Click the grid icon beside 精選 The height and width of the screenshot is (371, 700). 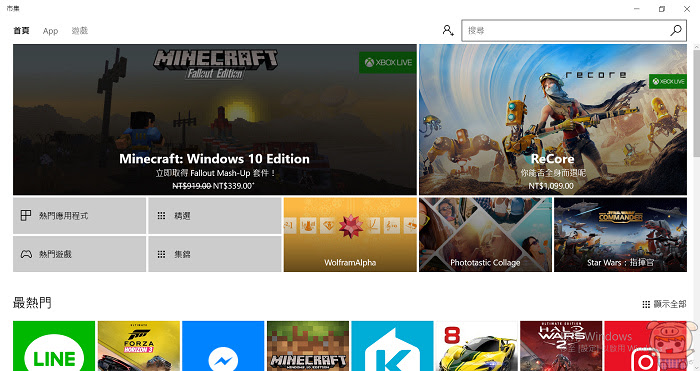point(161,216)
